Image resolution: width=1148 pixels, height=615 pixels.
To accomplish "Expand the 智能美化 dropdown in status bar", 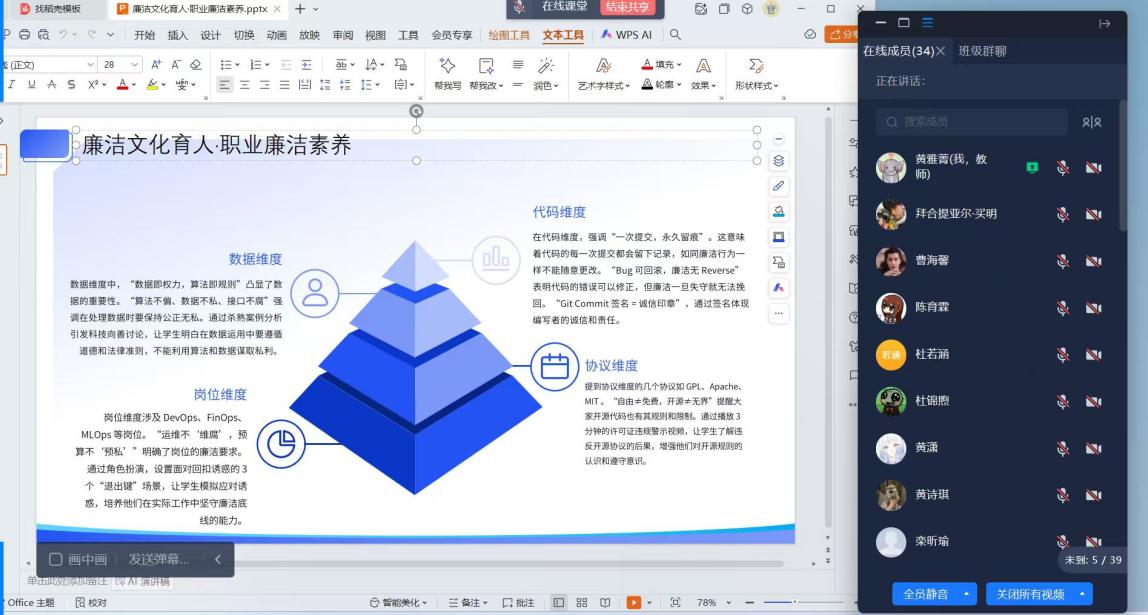I will pyautogui.click(x=399, y=603).
